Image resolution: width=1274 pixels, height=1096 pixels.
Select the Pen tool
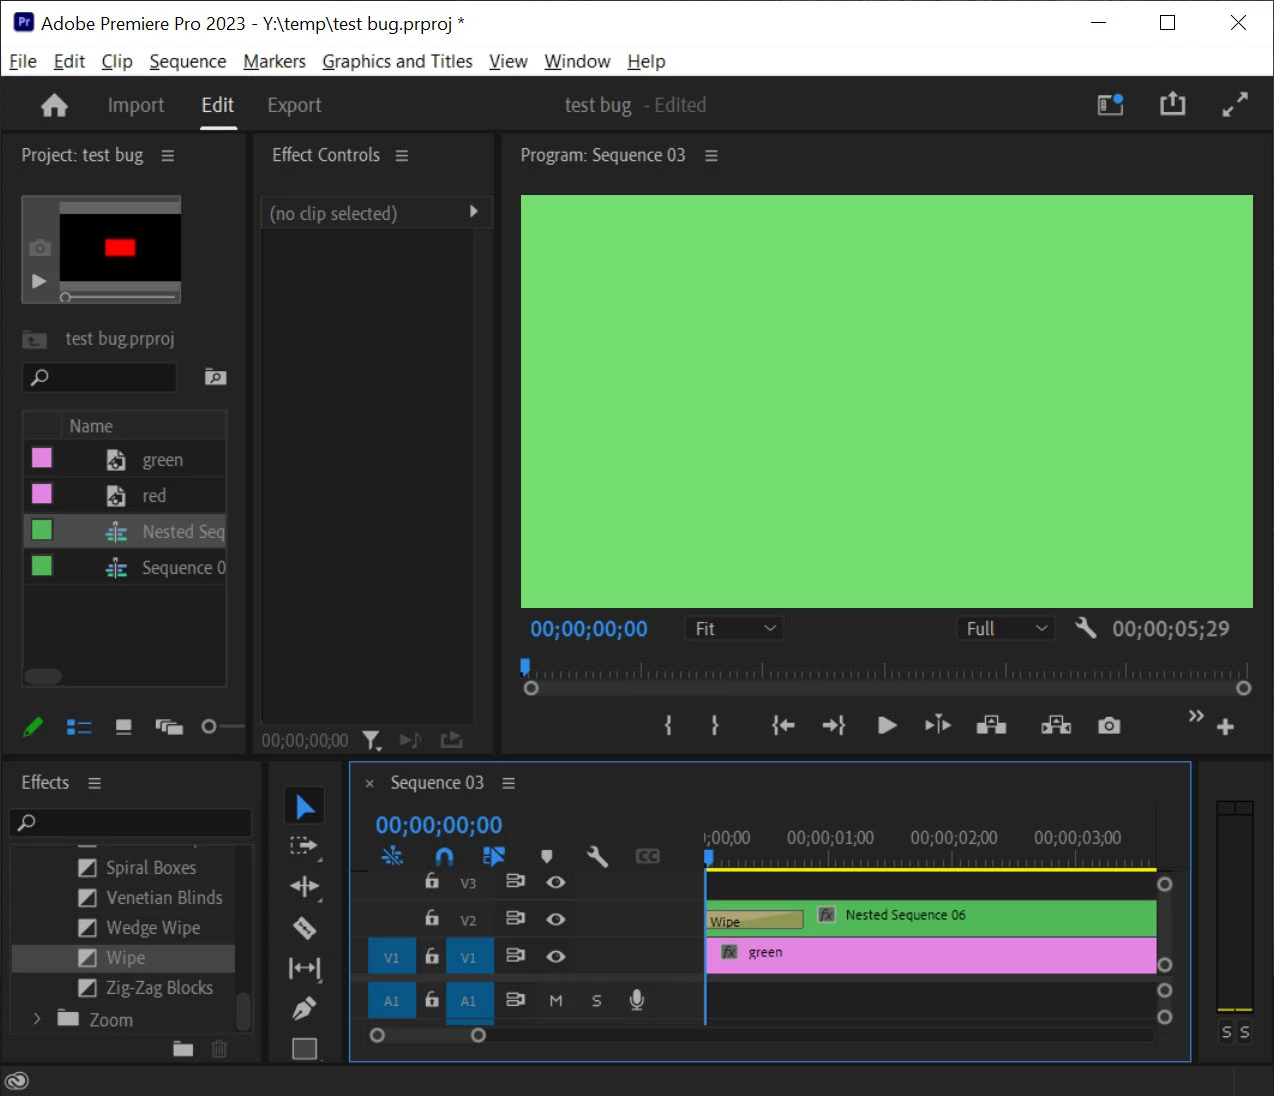304,1008
